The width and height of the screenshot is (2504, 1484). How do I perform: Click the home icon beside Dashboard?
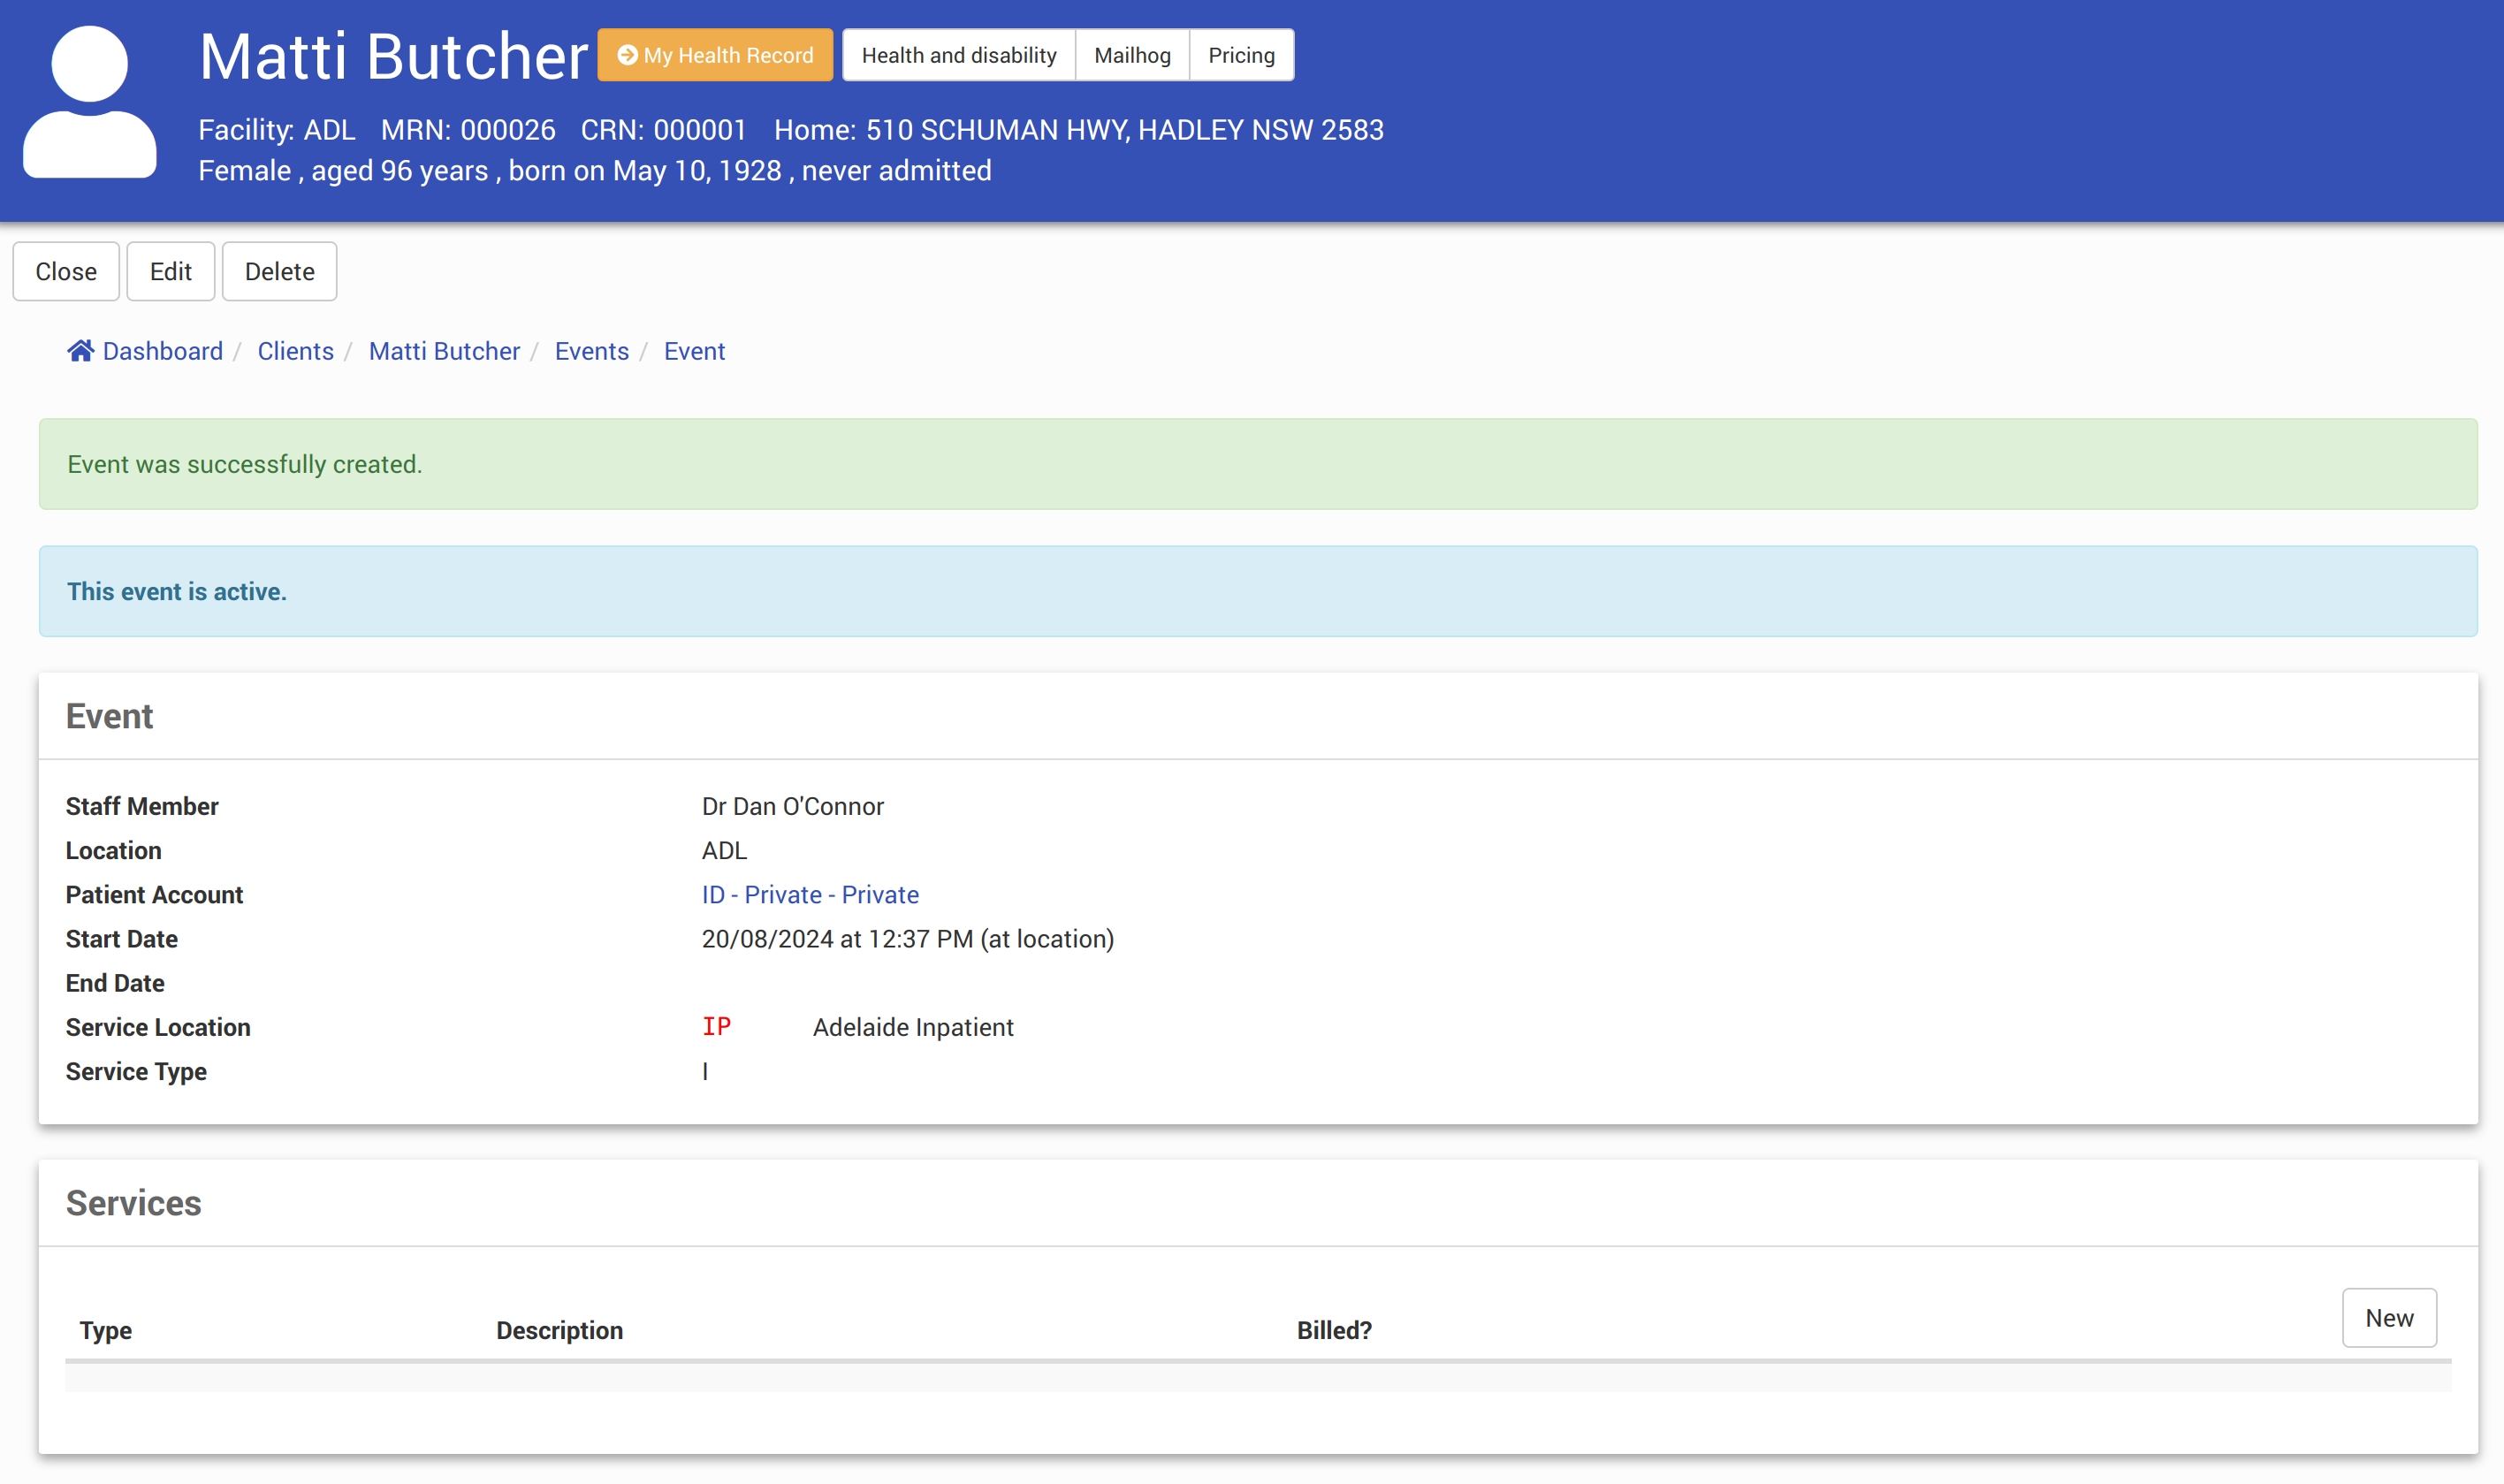click(x=80, y=351)
